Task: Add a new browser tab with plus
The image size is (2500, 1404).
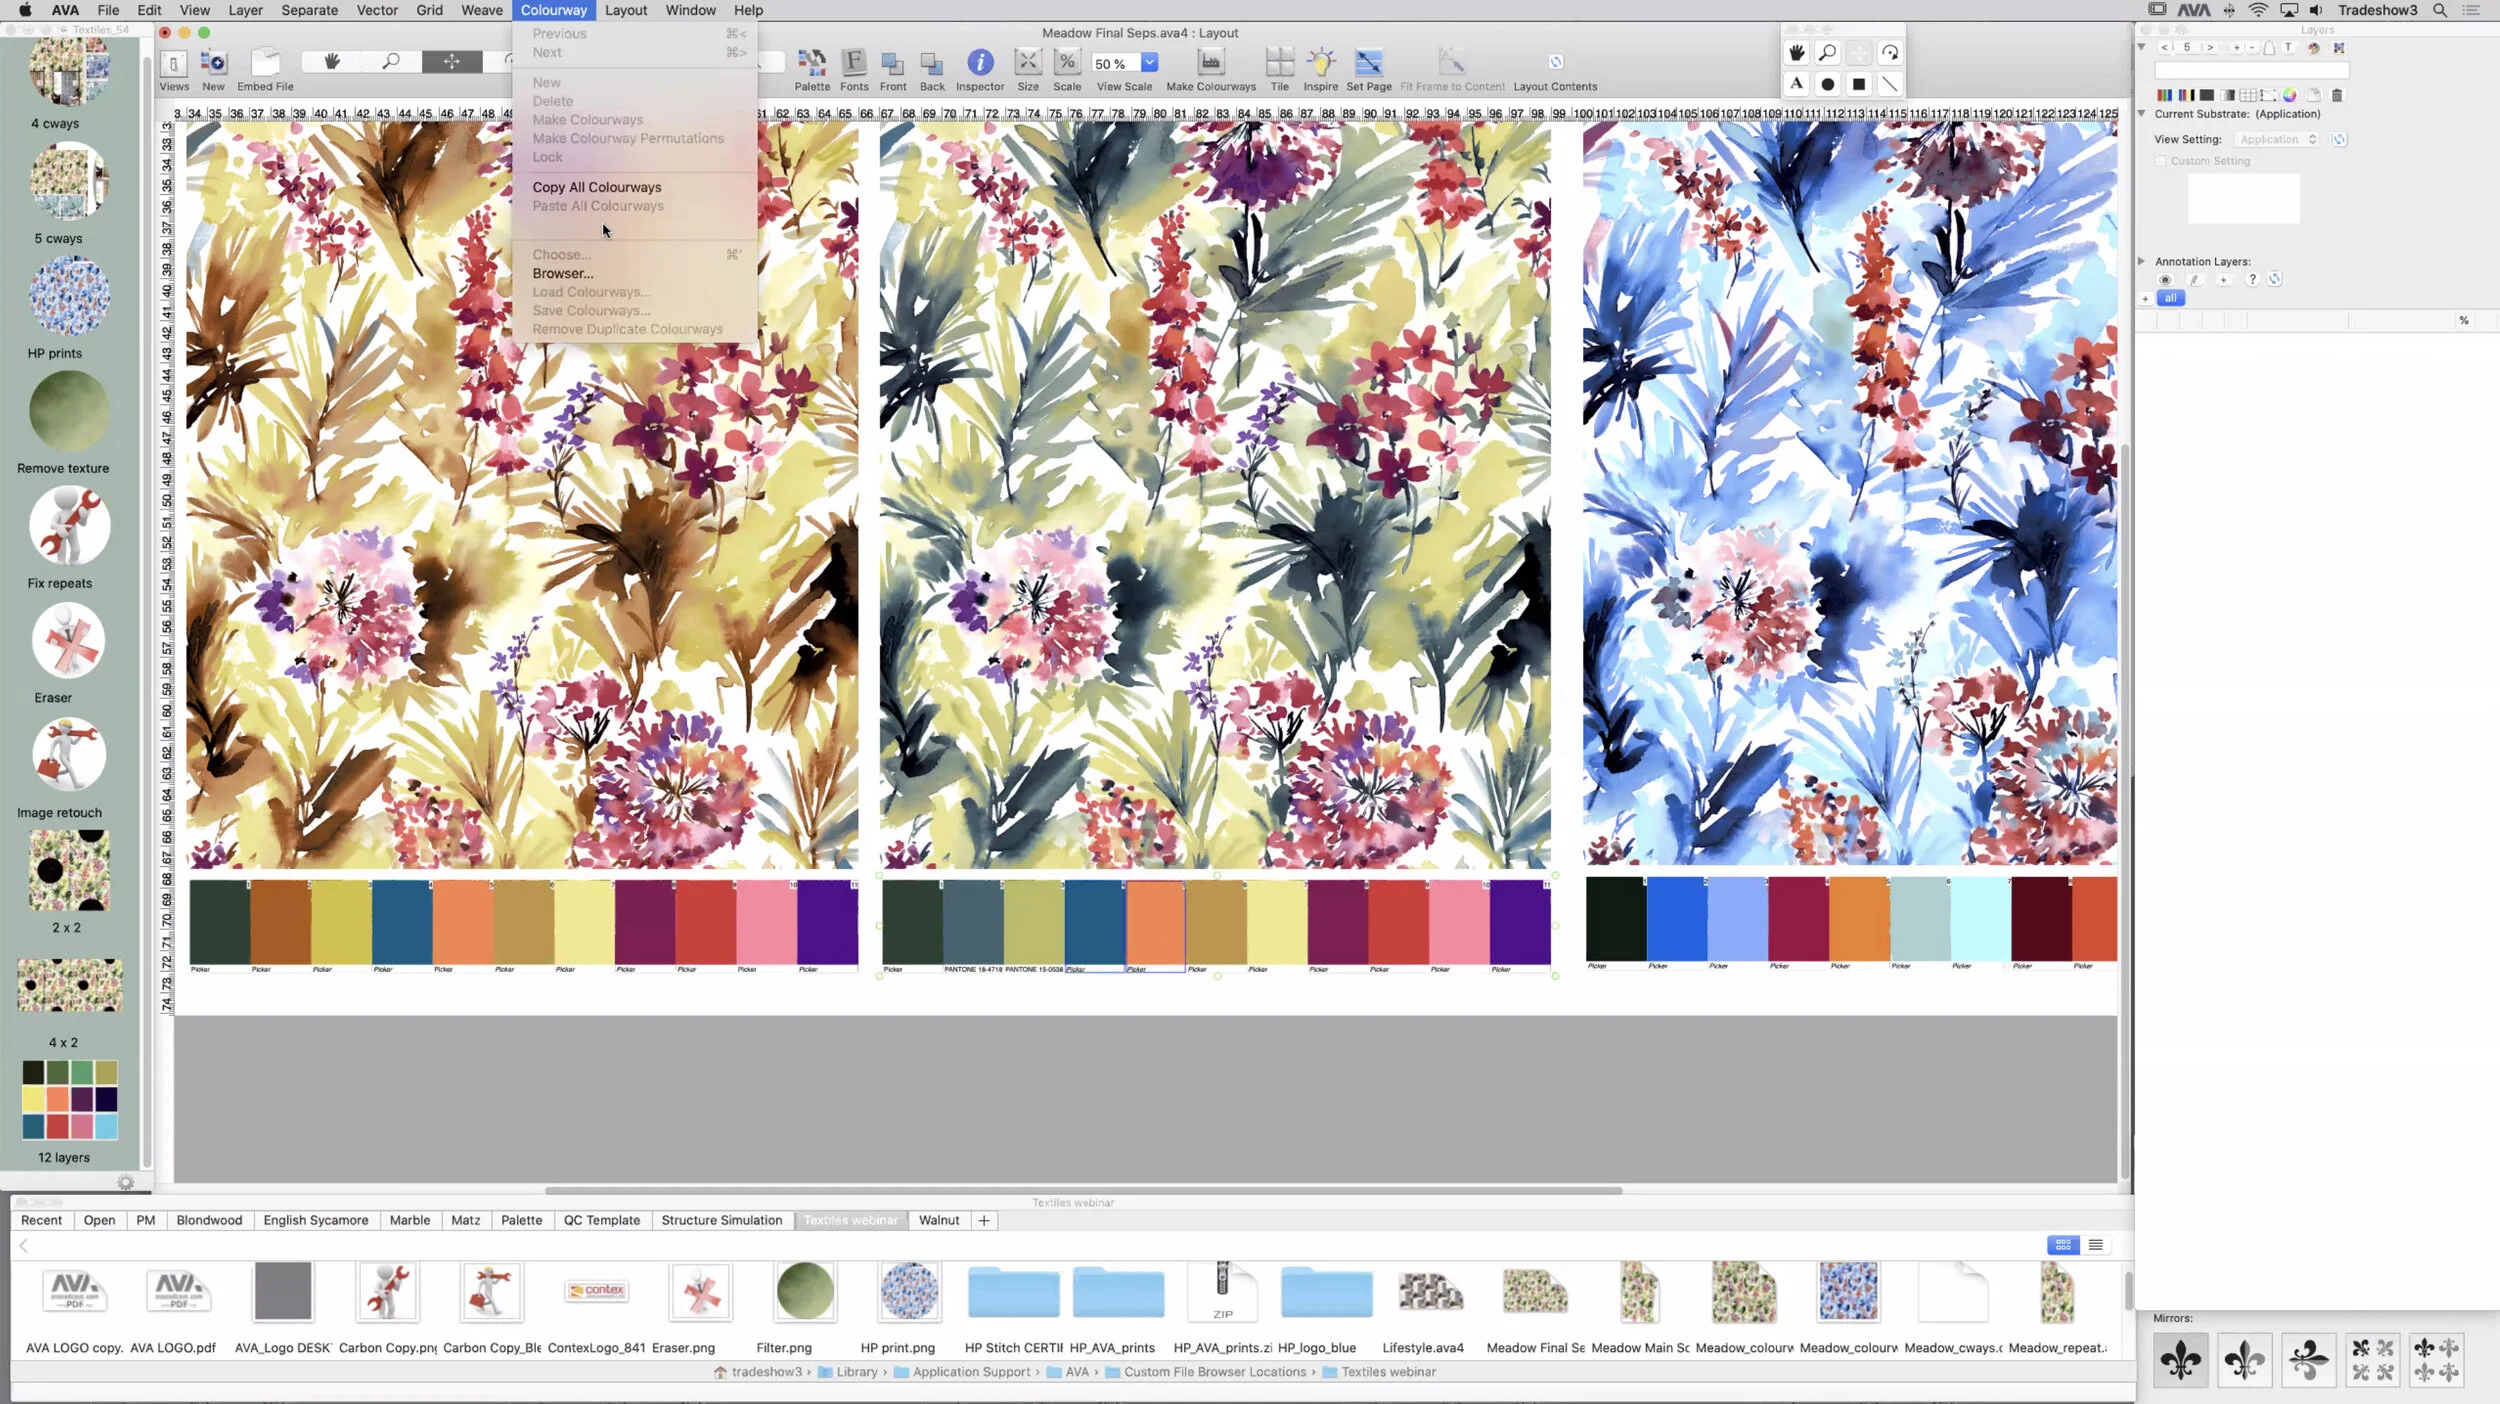Action: (x=984, y=1221)
